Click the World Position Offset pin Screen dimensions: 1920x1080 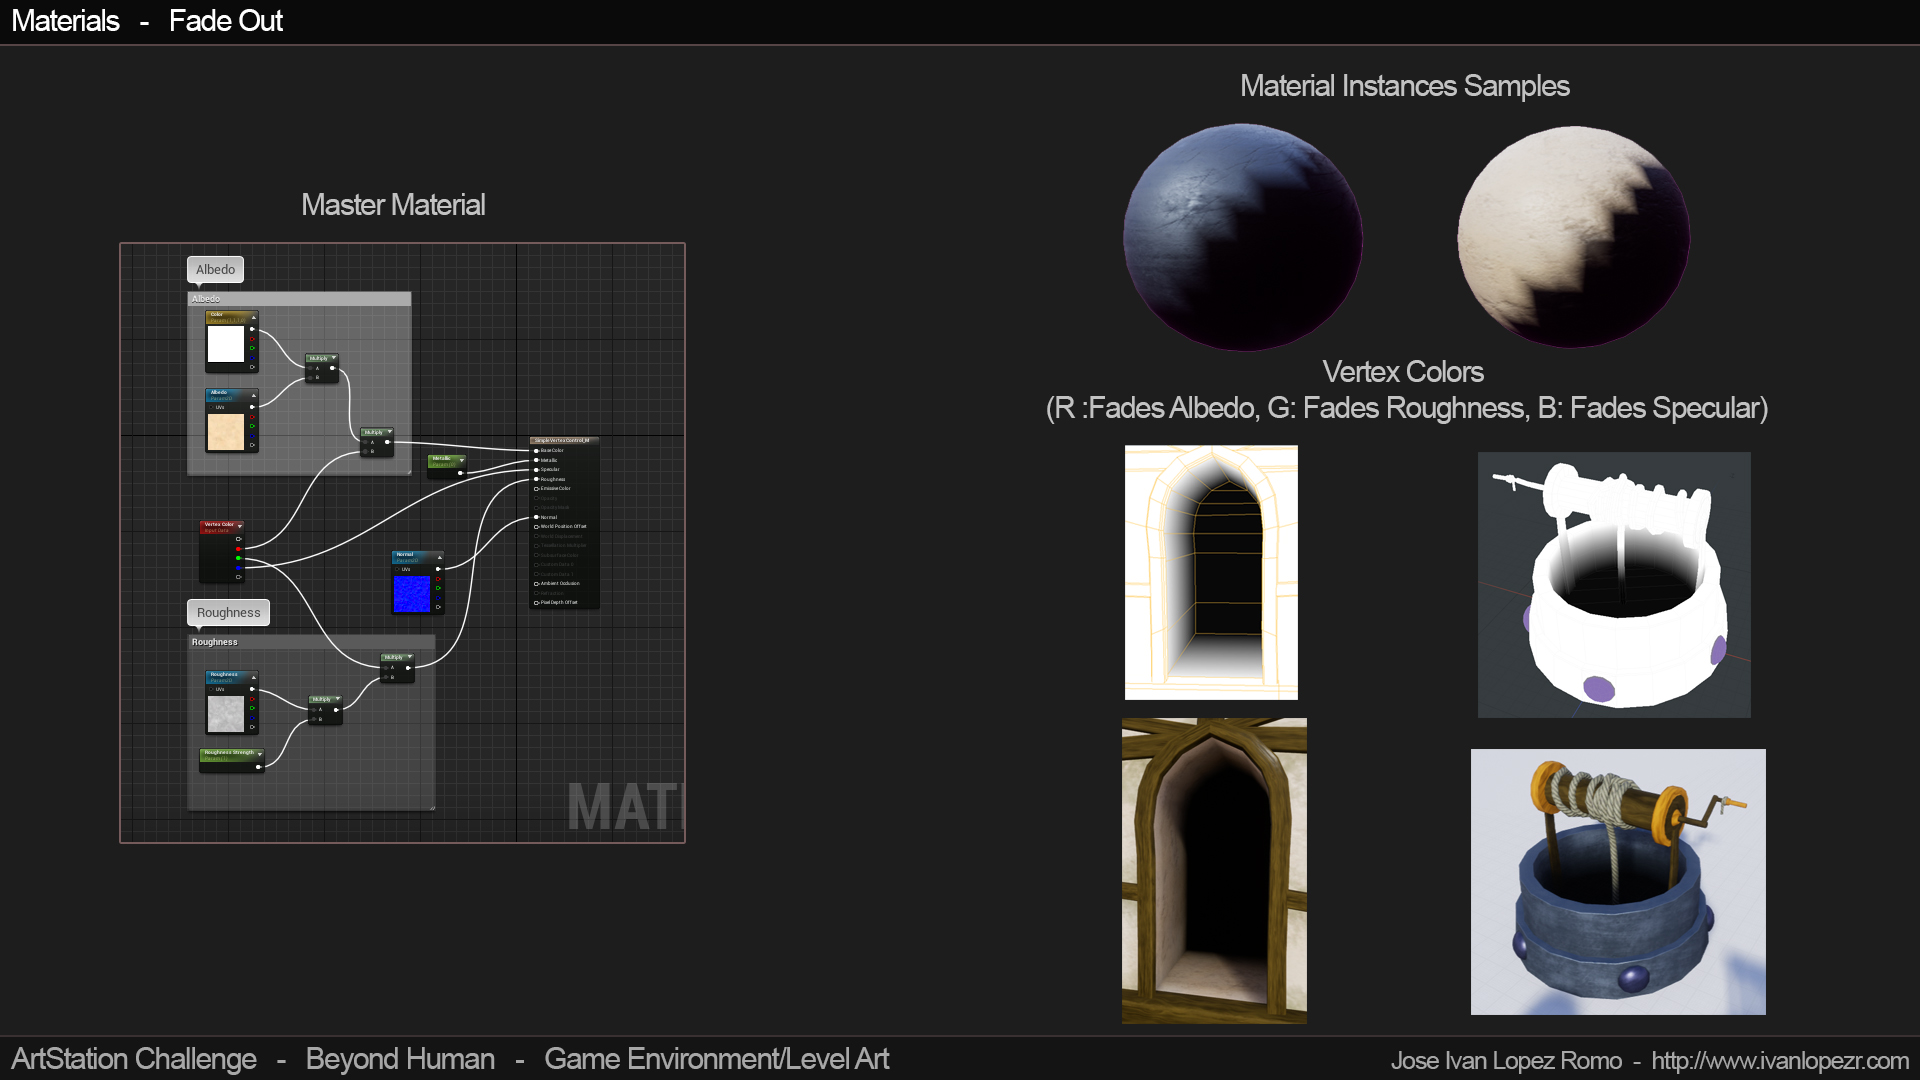(x=537, y=527)
